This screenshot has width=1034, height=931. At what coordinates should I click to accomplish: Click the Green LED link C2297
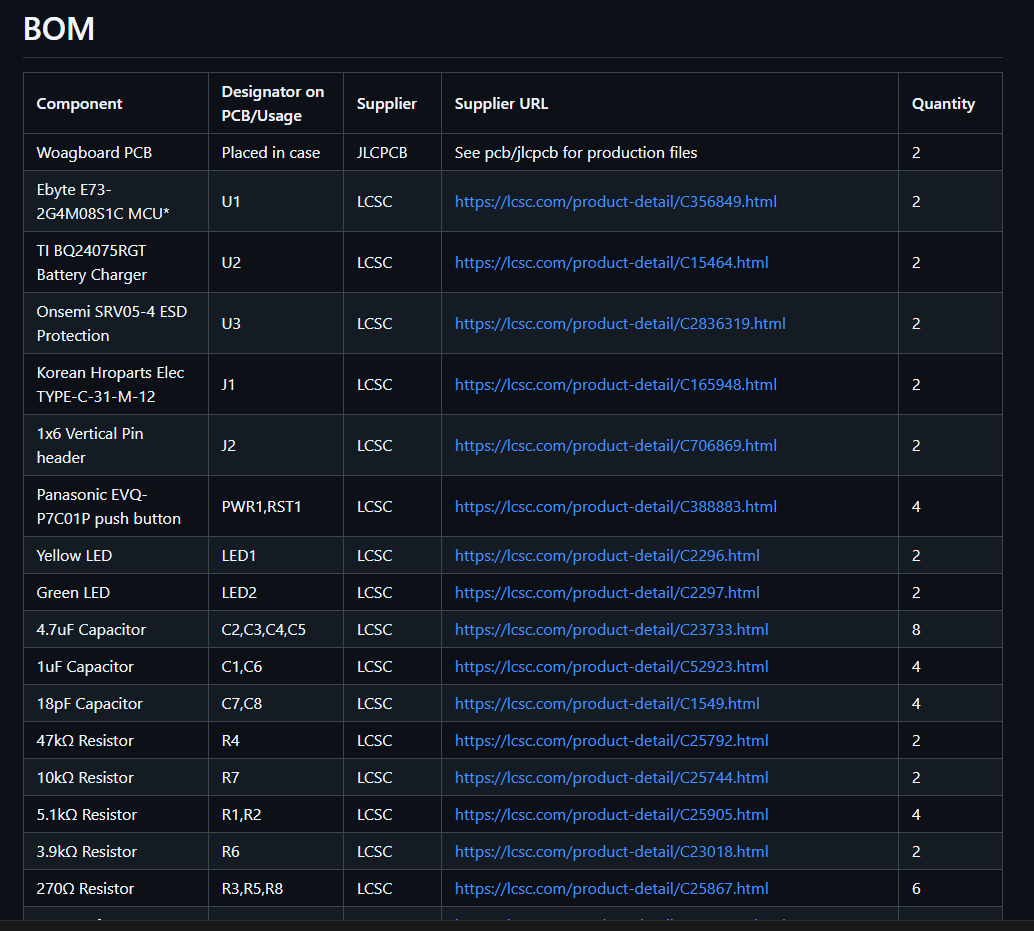[x=607, y=592]
